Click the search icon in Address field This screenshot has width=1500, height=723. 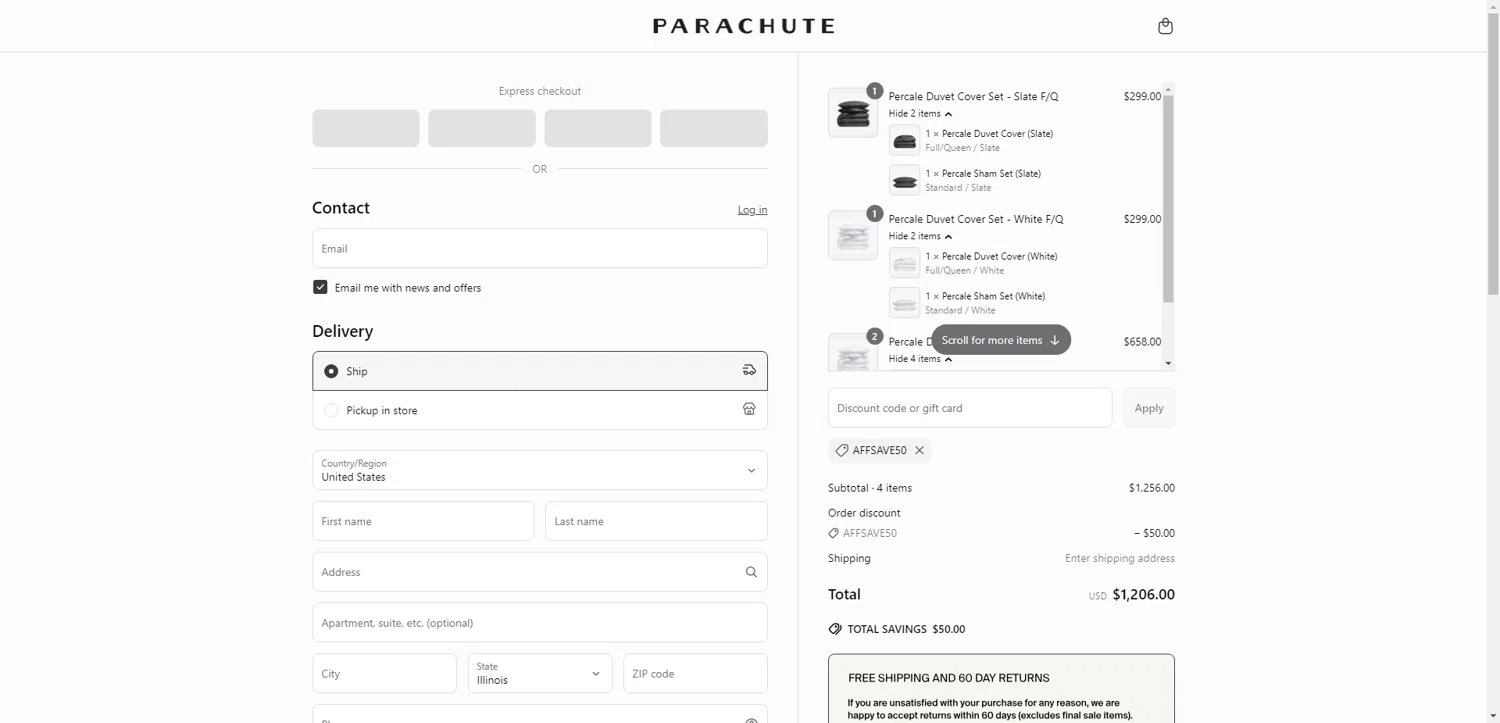click(x=751, y=572)
